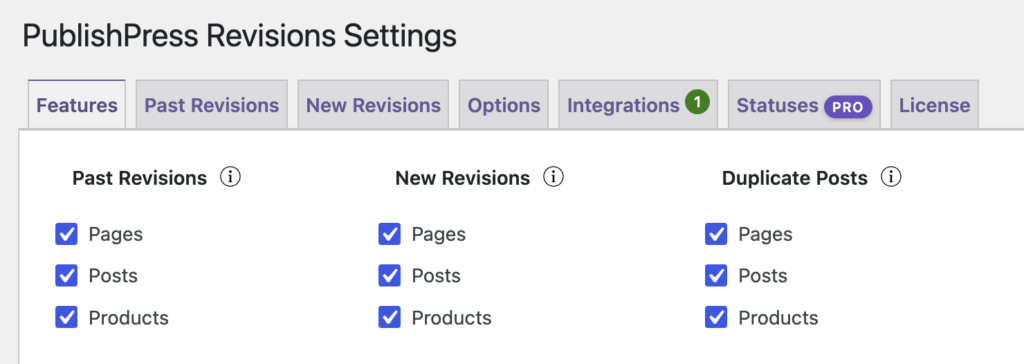The width and height of the screenshot is (1024, 364).
Task: Click green notification badge on Integrations
Action: (x=697, y=102)
